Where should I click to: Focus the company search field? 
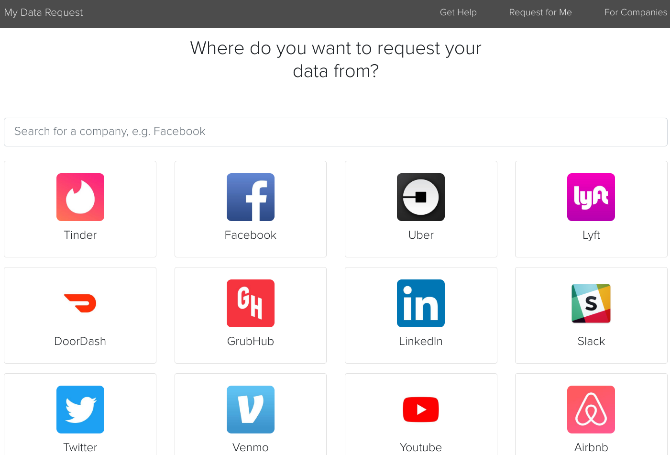(x=335, y=132)
